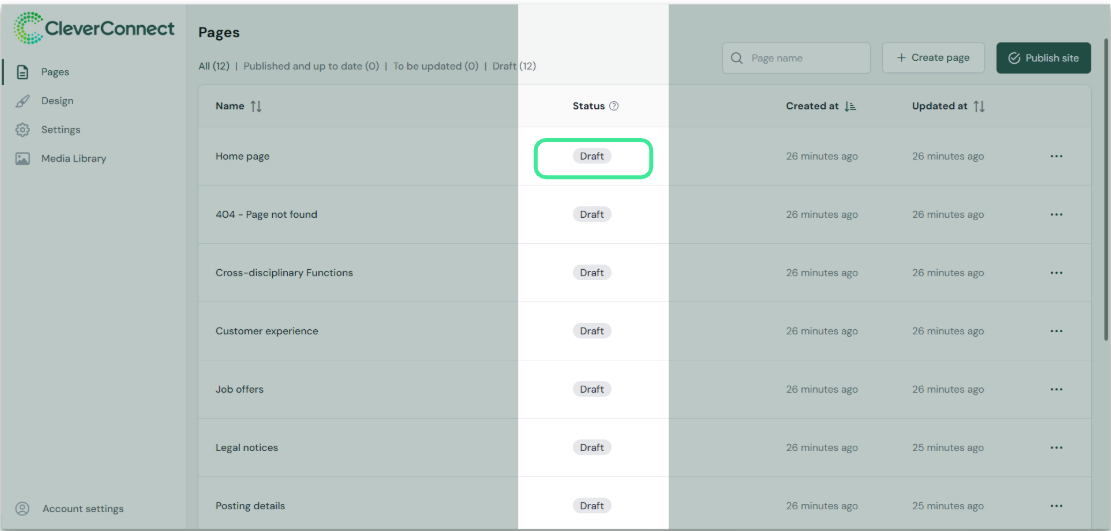The width and height of the screenshot is (1111, 531).
Task: Open the Customer experience page link
Action: click(267, 331)
